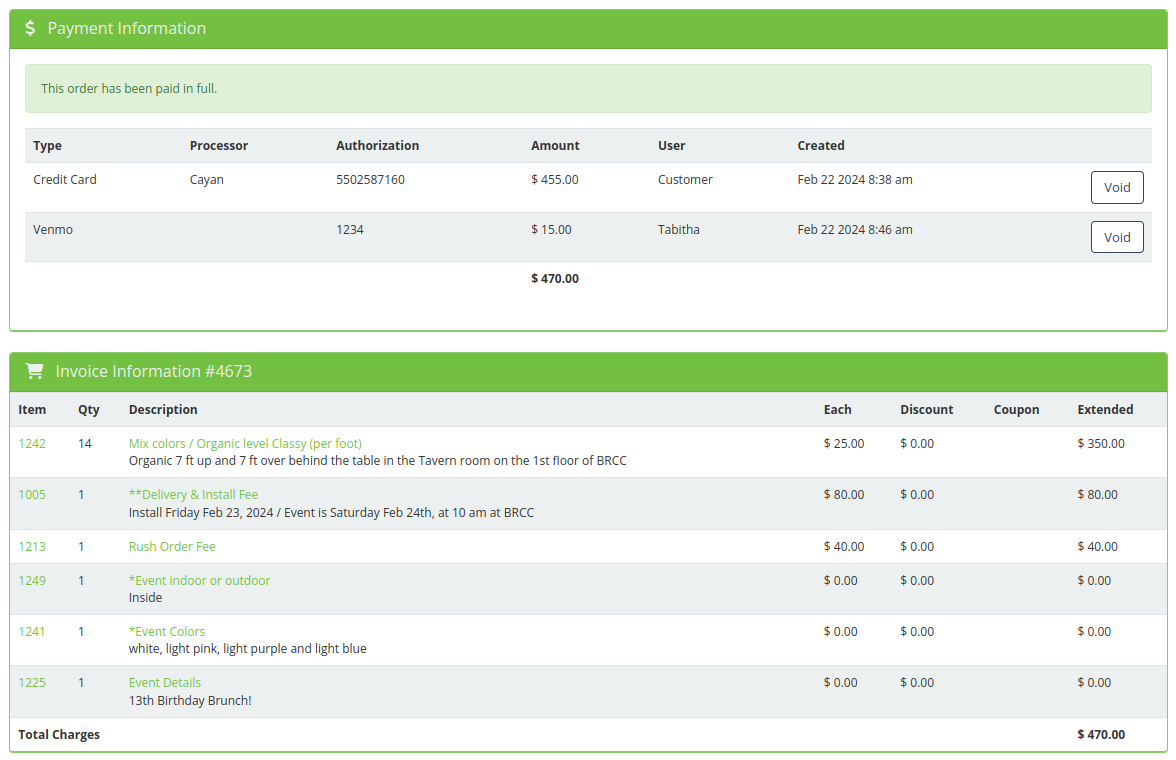Open Mix colors / Organic level Classy link
Viewport: 1176px width, 760px height.
point(245,443)
